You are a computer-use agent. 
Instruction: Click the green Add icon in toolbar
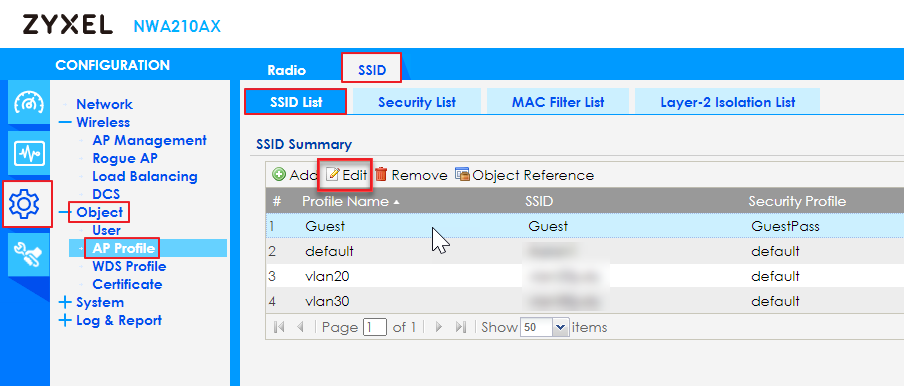click(279, 175)
